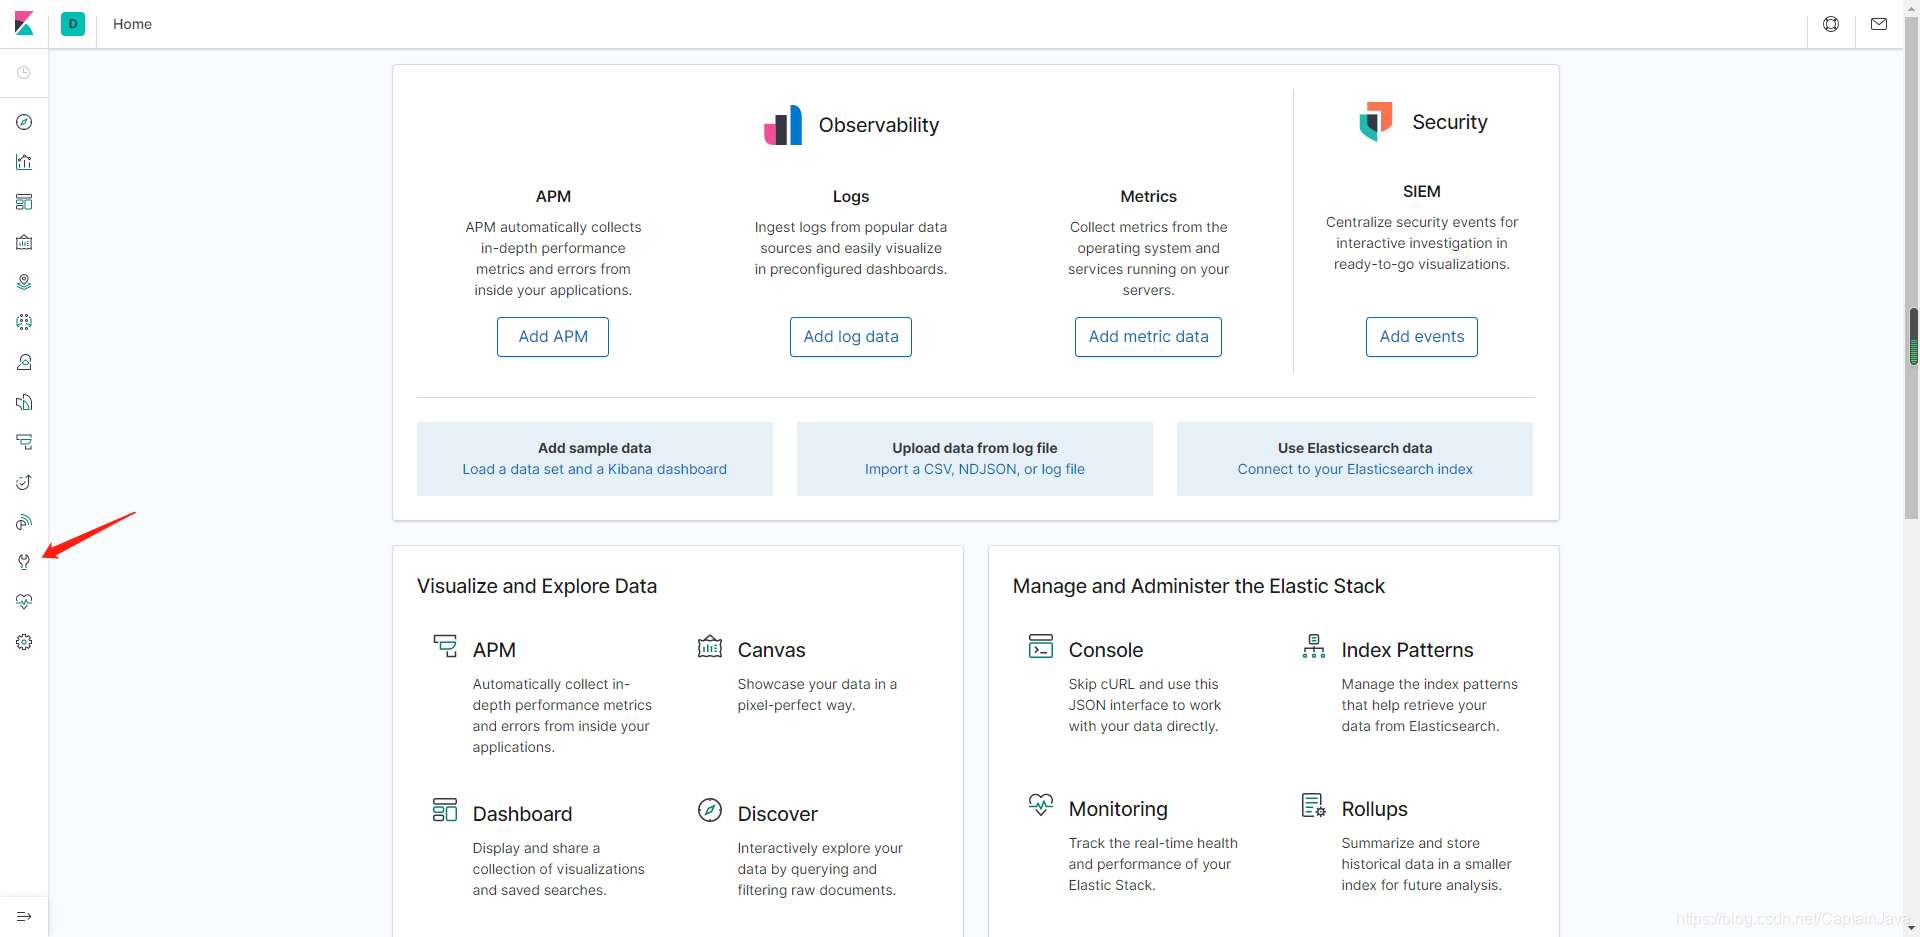Click the Add events button
The image size is (1920, 937).
click(x=1422, y=337)
